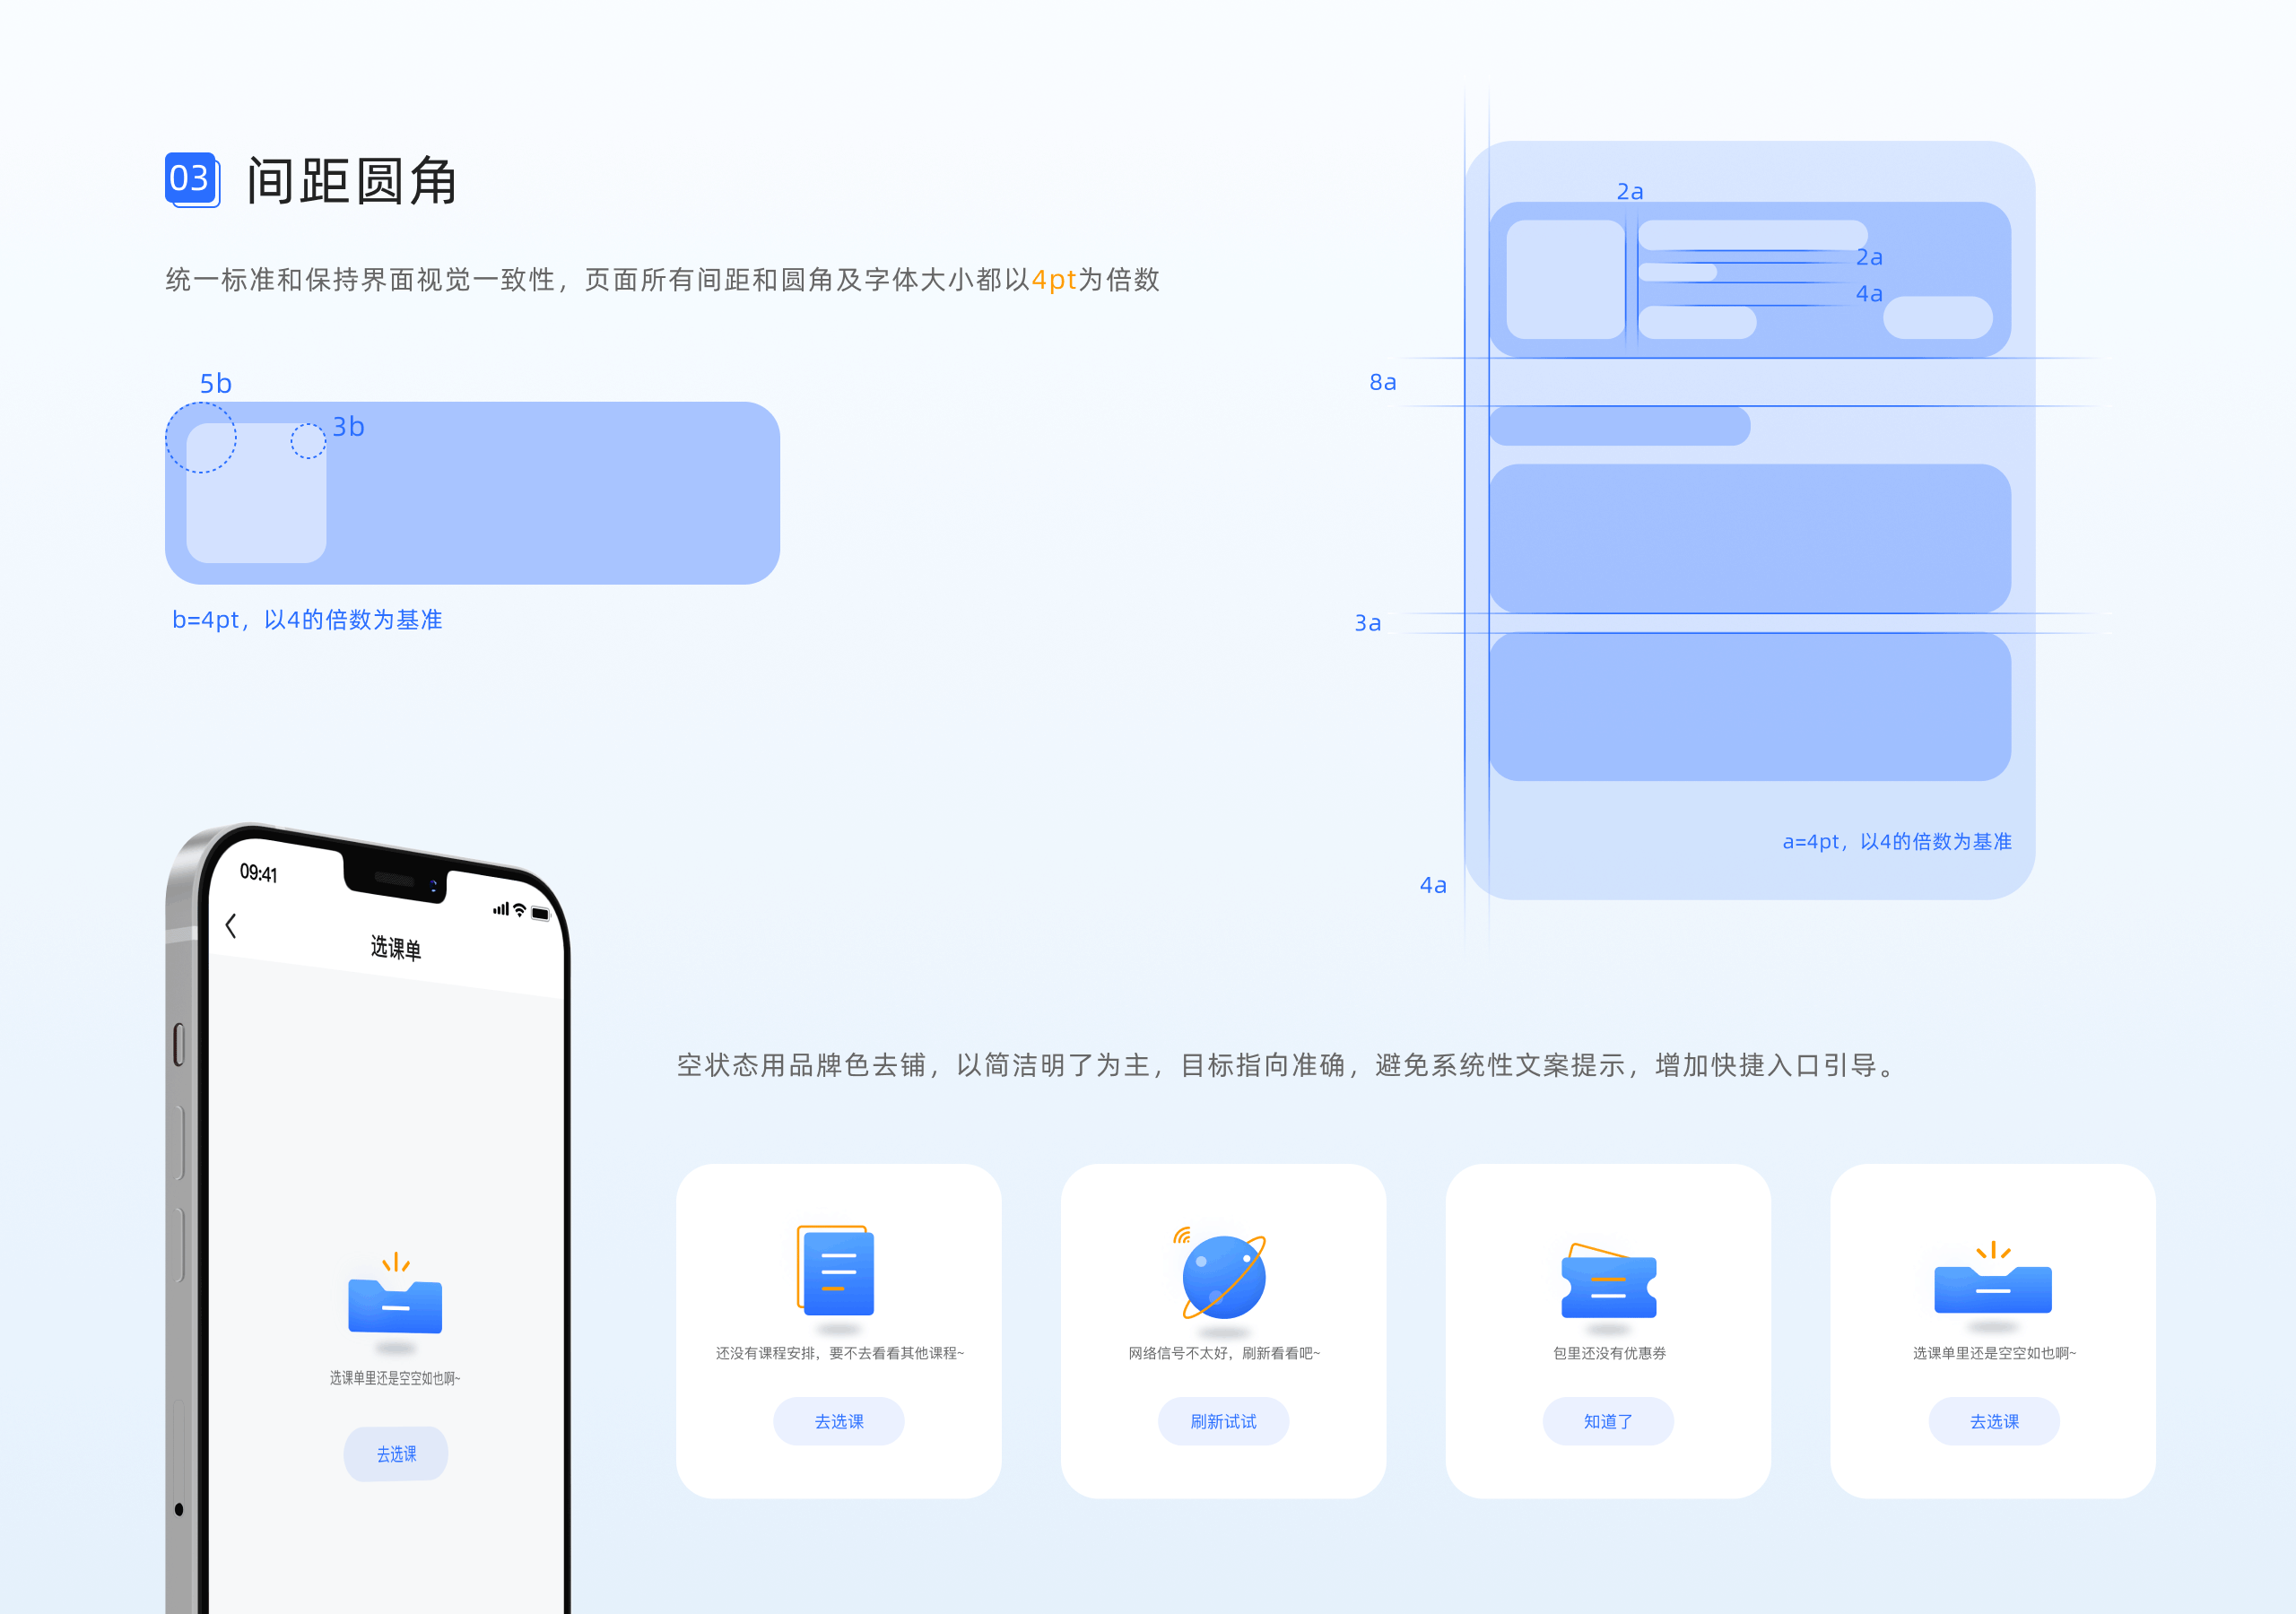This screenshot has height=1614, width=2296.
Task: Click the 8a spacing label
Action: coord(1383,382)
